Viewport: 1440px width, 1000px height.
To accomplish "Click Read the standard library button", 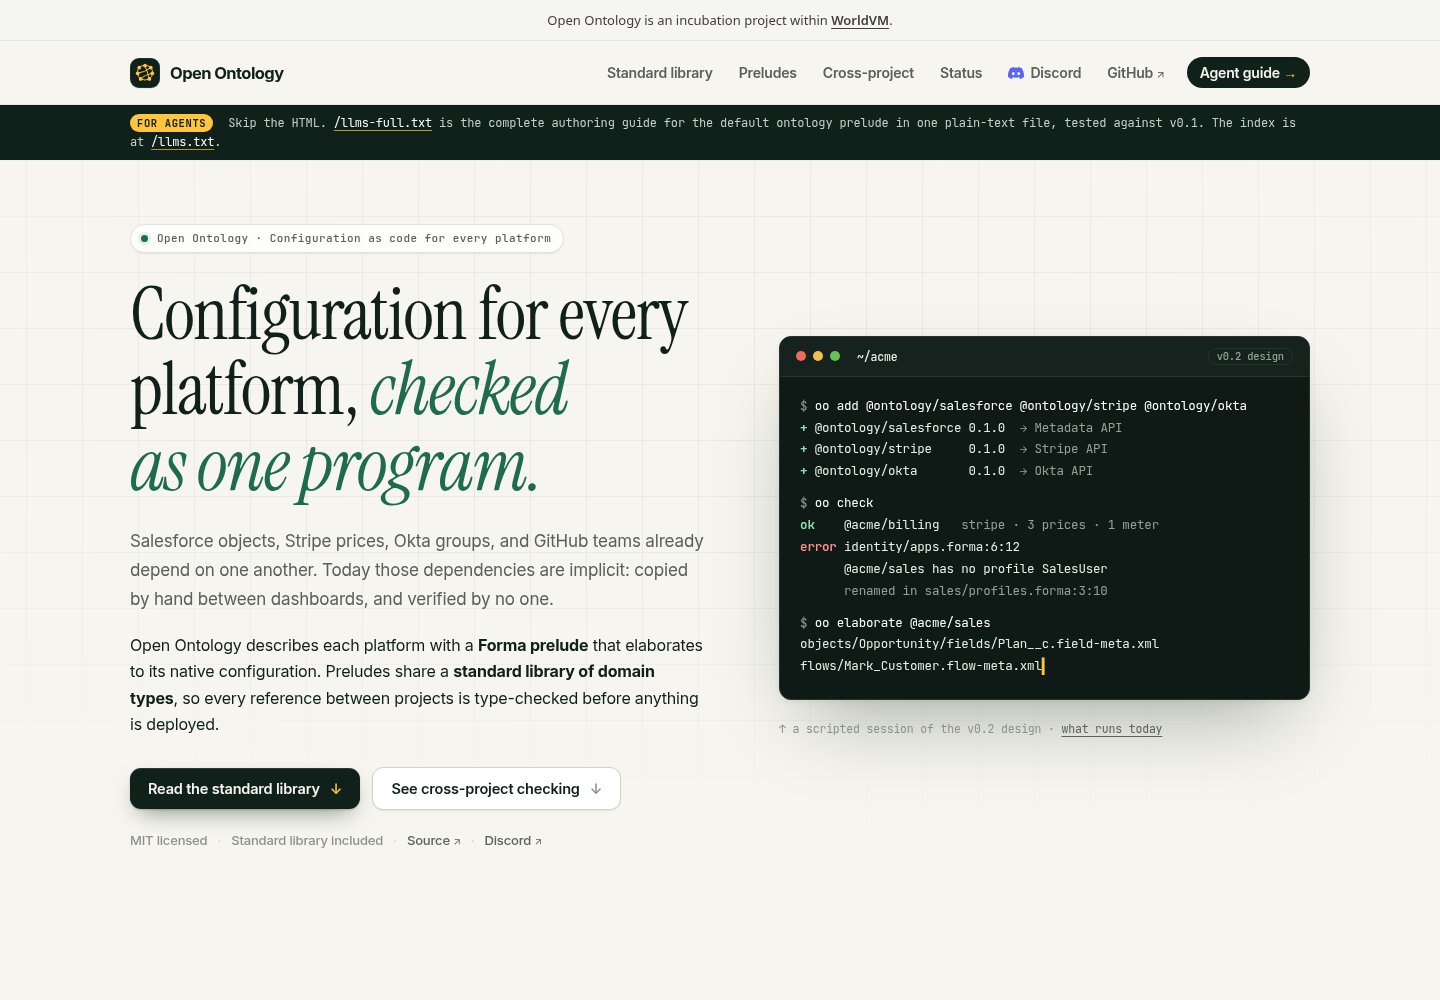I will [245, 789].
